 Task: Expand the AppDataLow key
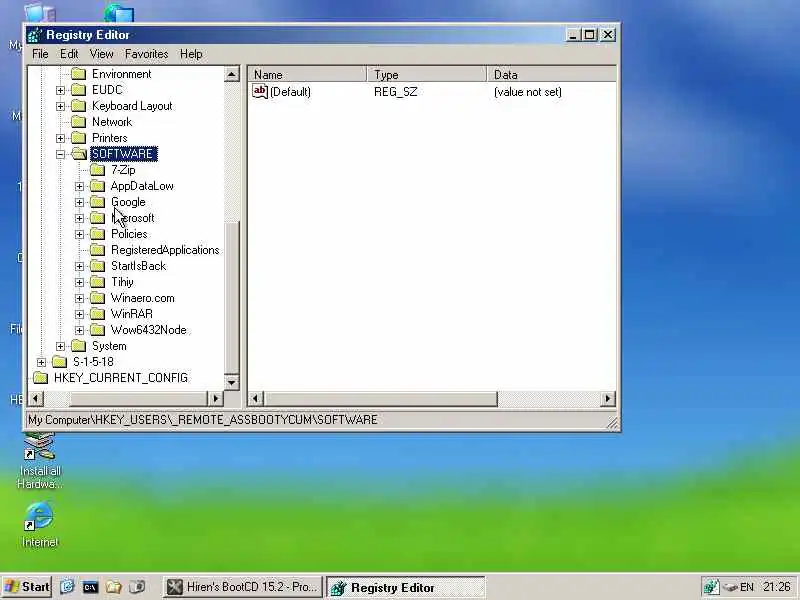(x=79, y=186)
